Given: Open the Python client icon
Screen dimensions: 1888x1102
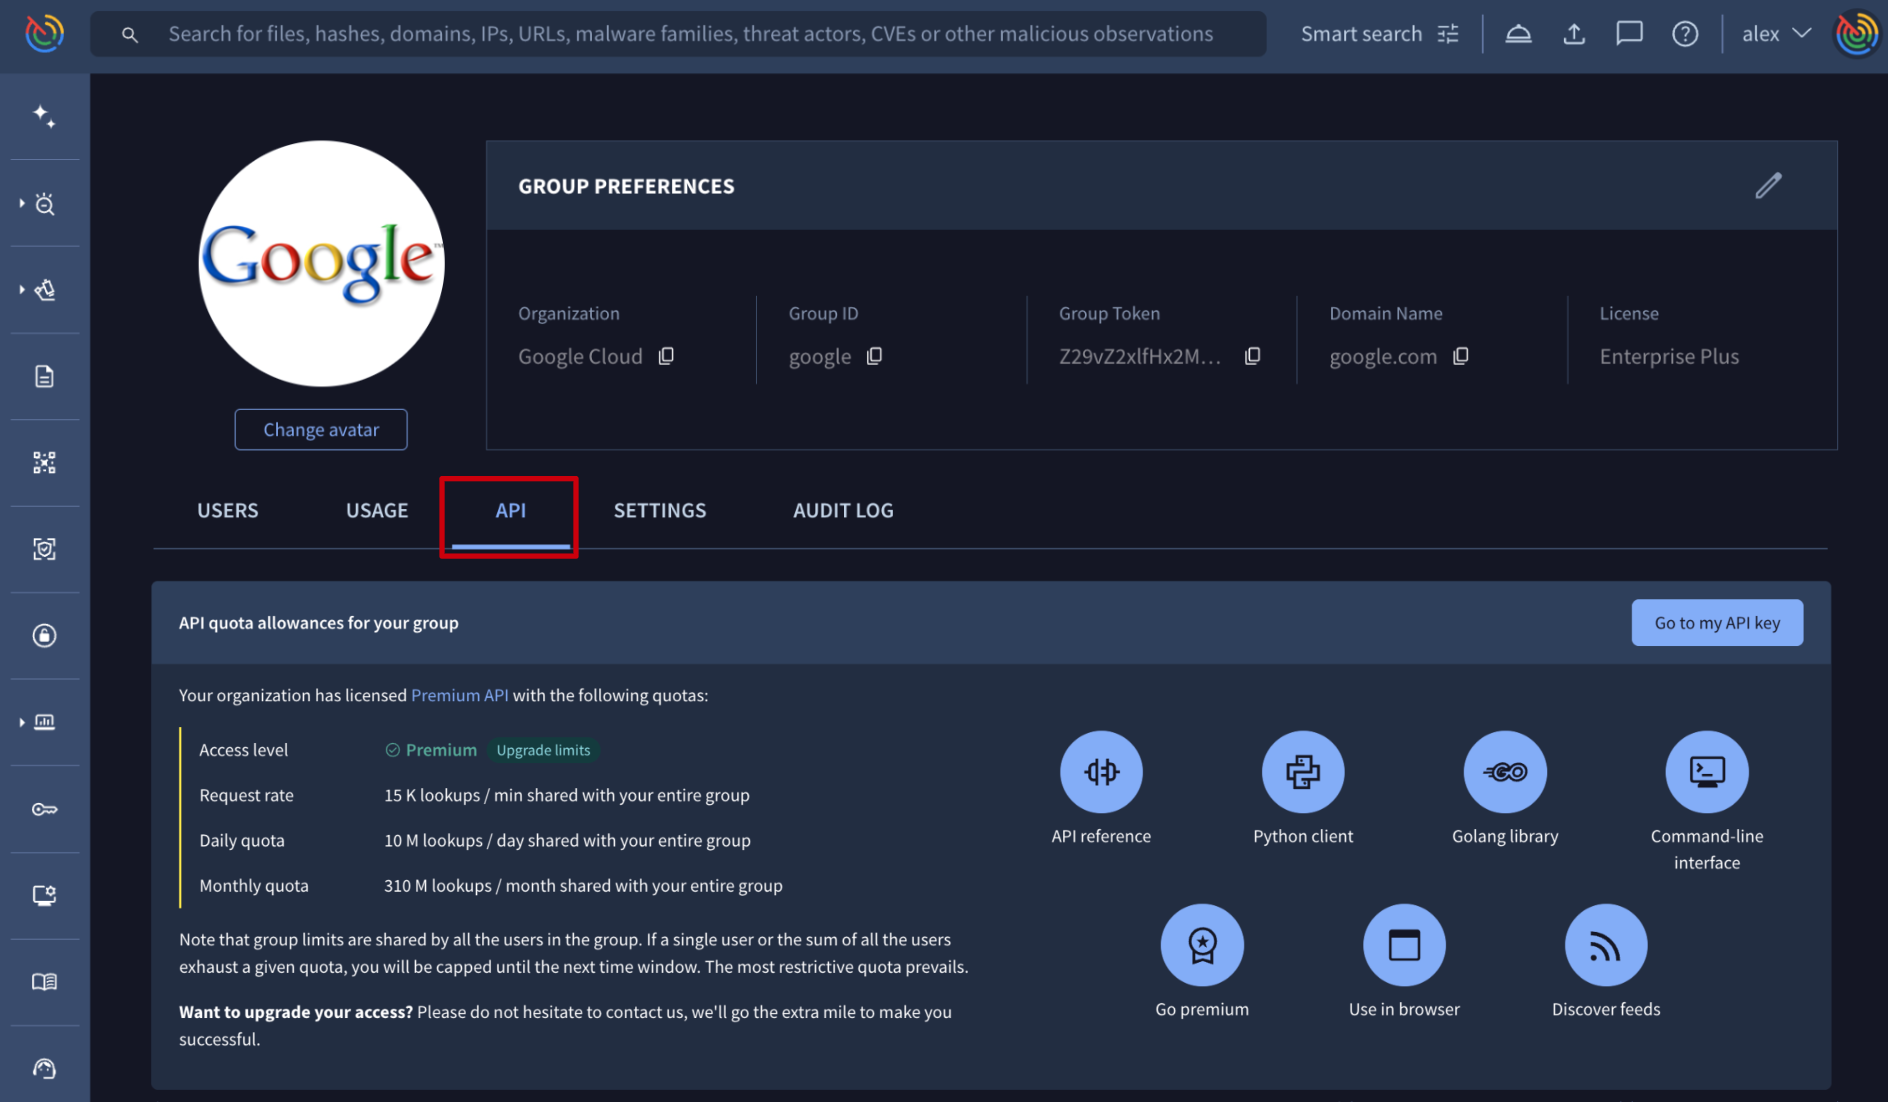Looking at the screenshot, I should (1303, 772).
